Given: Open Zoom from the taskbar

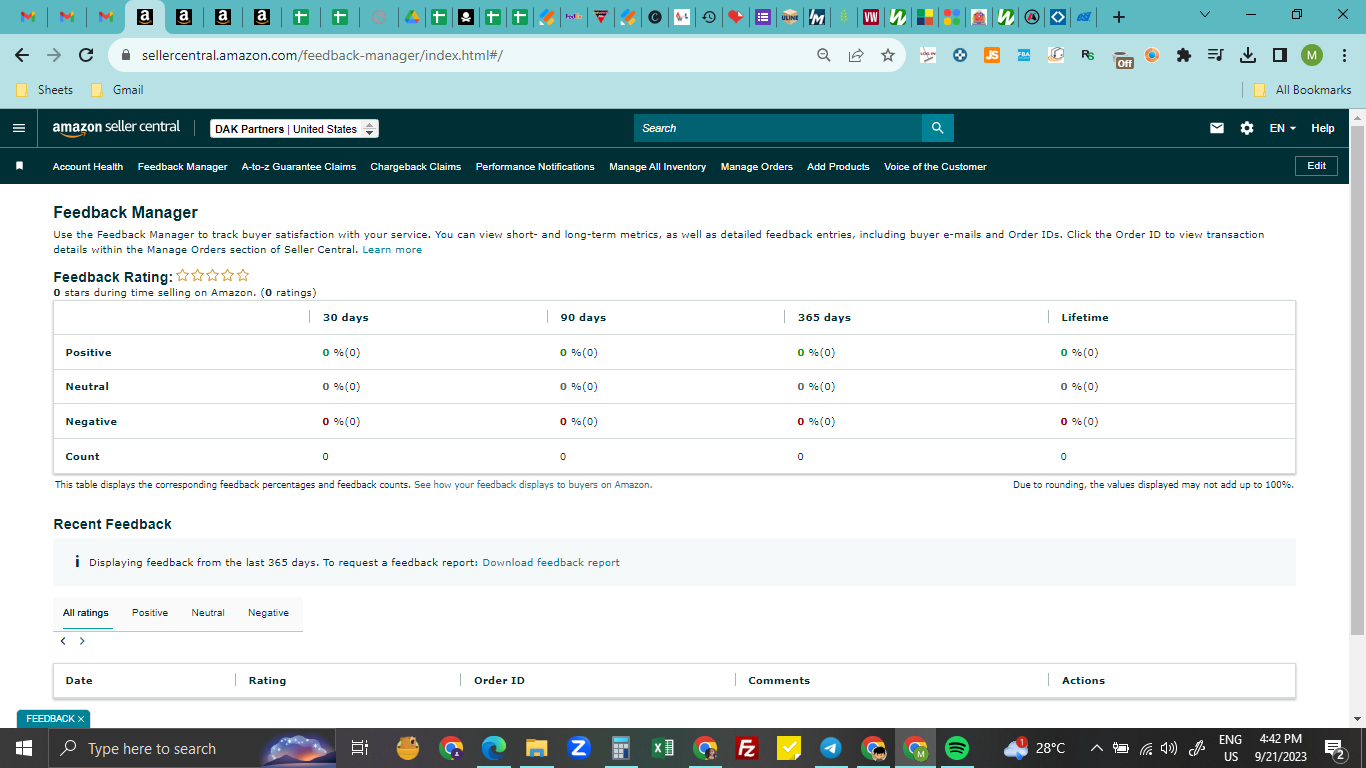Looking at the screenshot, I should click(x=578, y=748).
